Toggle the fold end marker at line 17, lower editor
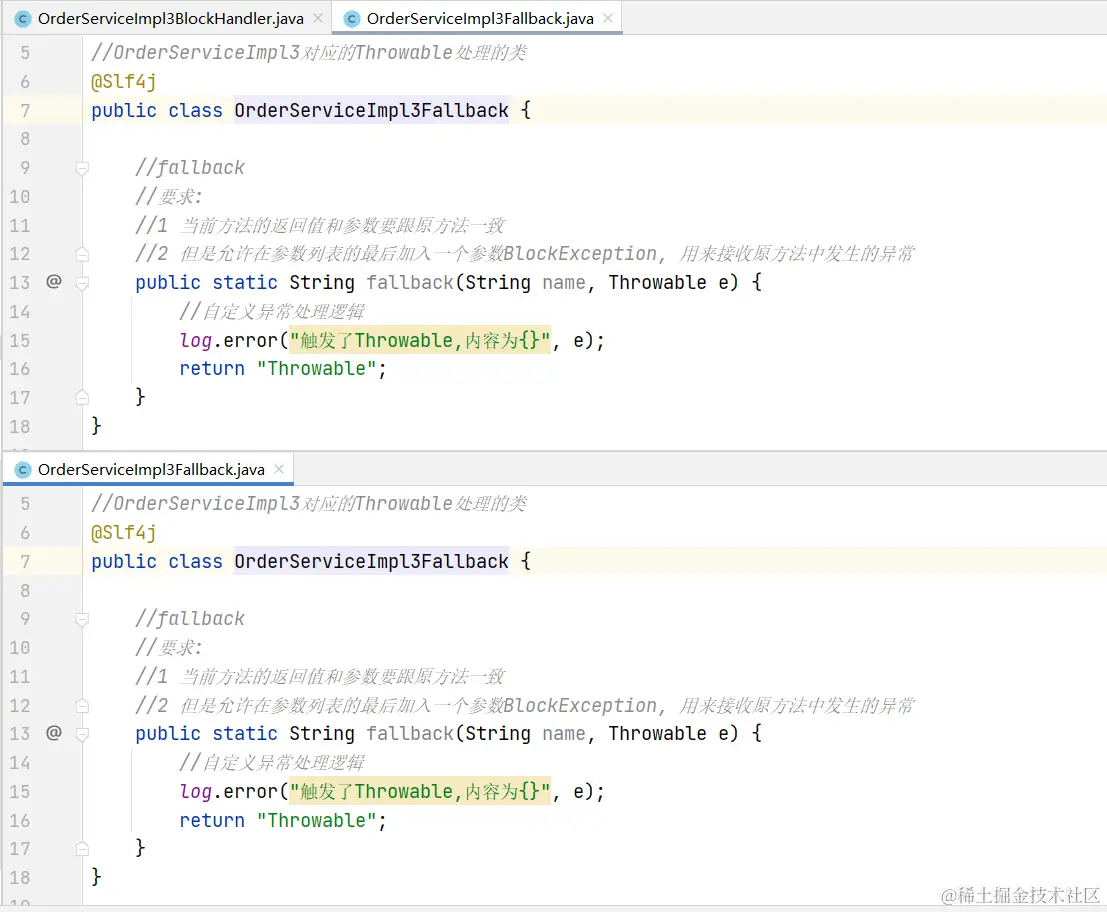 click(82, 848)
